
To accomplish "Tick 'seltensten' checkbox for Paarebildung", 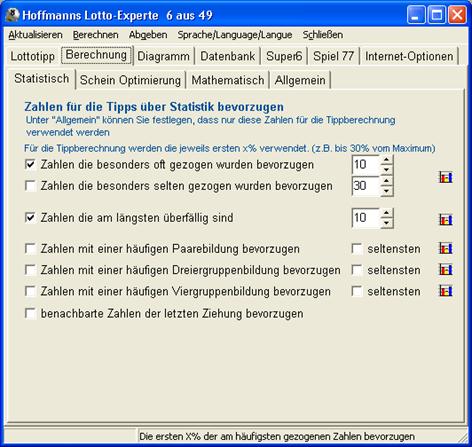I will pyautogui.click(x=357, y=249).
